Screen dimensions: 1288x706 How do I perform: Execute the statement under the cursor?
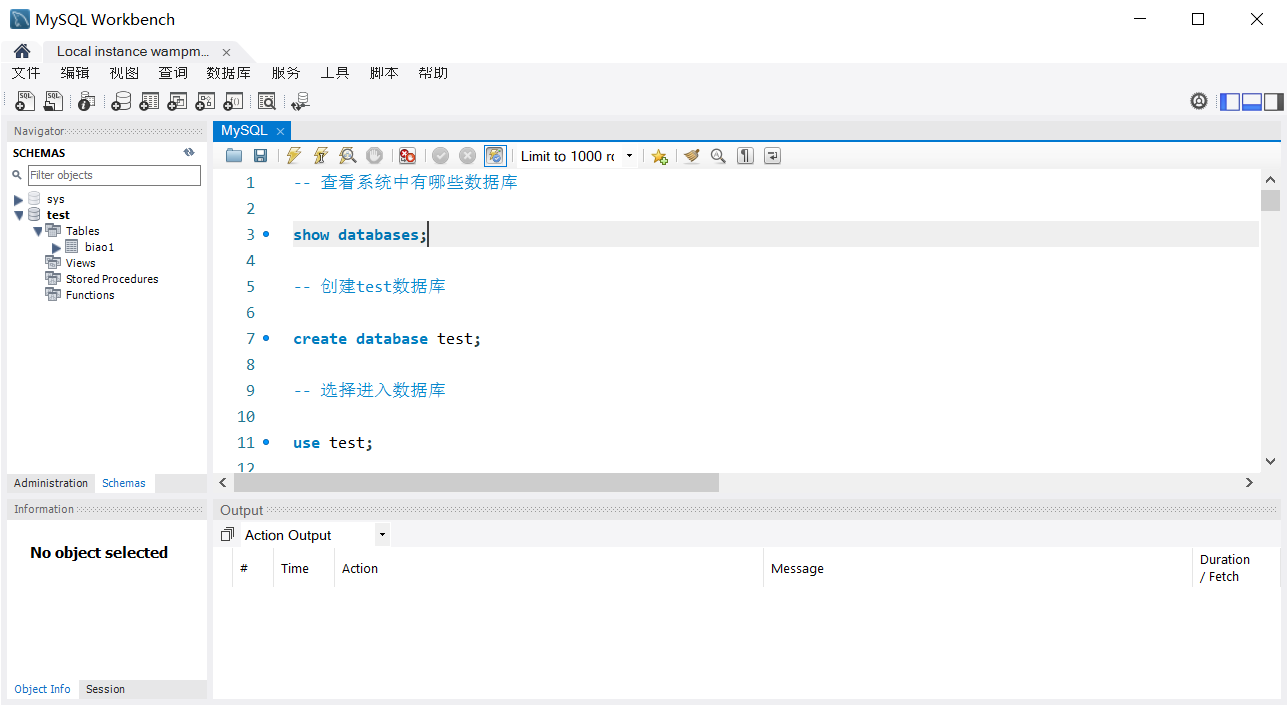tap(321, 156)
